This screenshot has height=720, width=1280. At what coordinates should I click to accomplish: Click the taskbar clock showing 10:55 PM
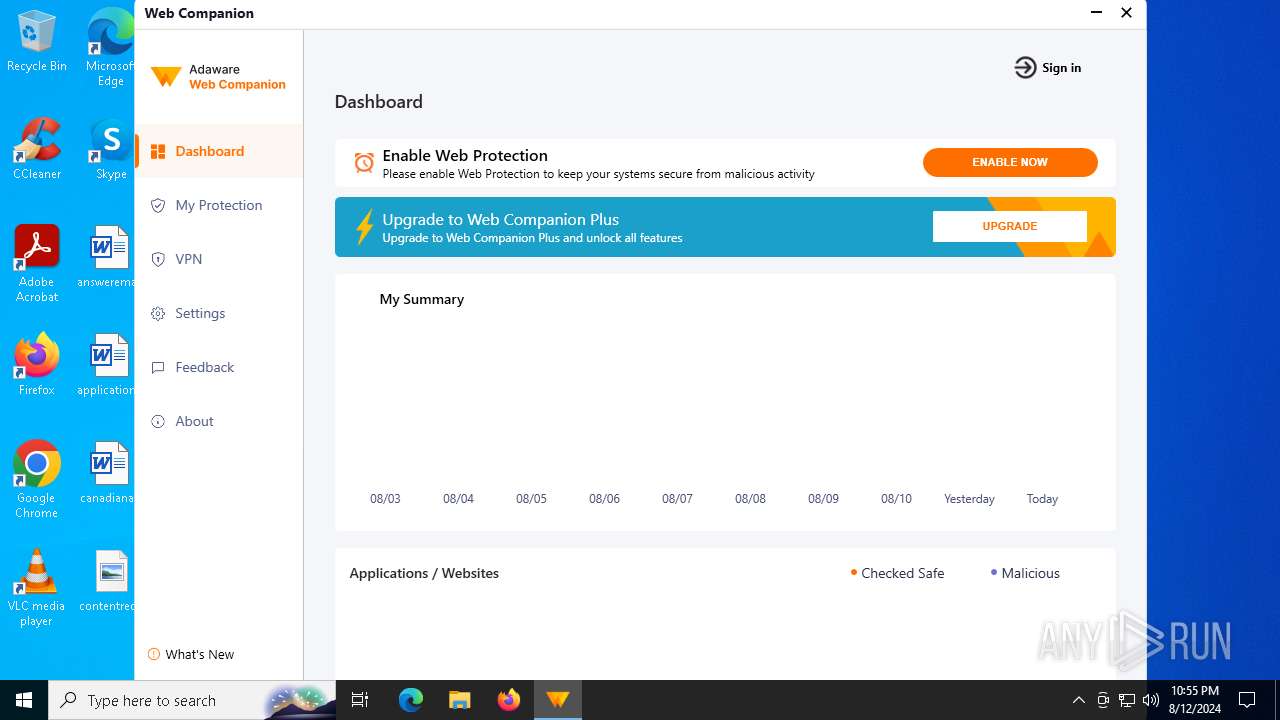tap(1194, 700)
